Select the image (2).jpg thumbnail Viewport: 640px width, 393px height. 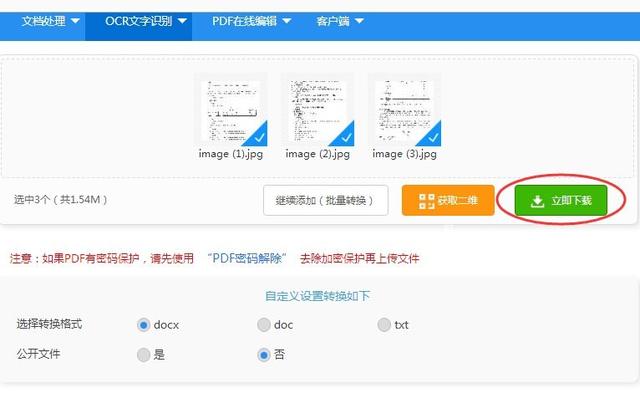pos(318,110)
